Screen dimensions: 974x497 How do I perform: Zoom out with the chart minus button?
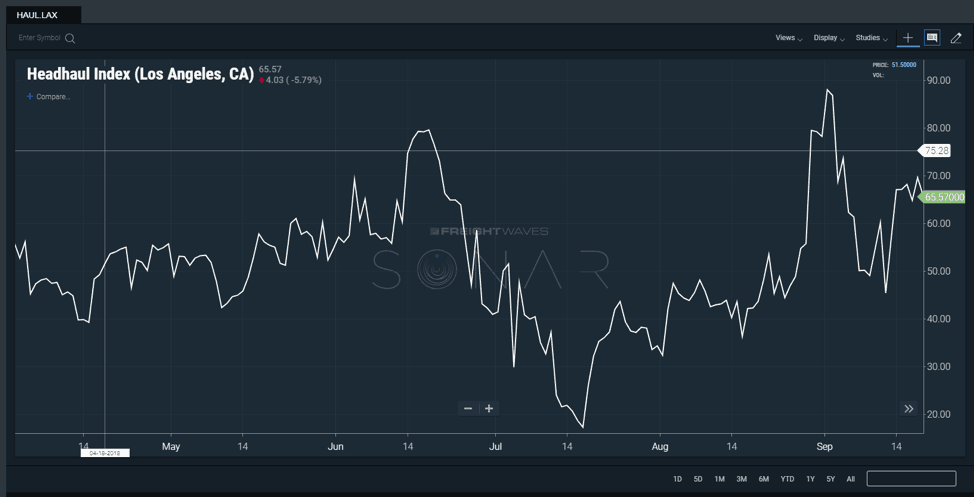click(x=468, y=408)
